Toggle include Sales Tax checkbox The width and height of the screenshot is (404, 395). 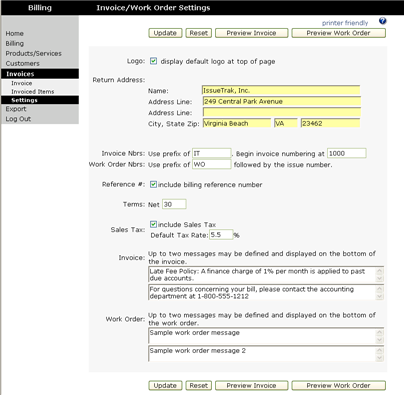153,224
